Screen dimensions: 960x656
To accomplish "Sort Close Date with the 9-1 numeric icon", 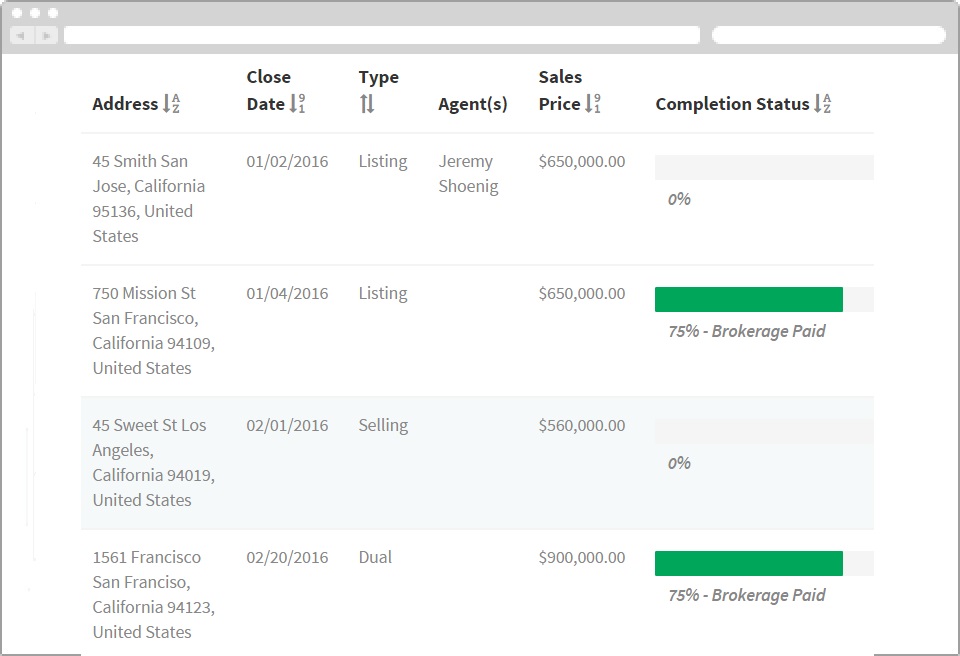I will tap(297, 103).
